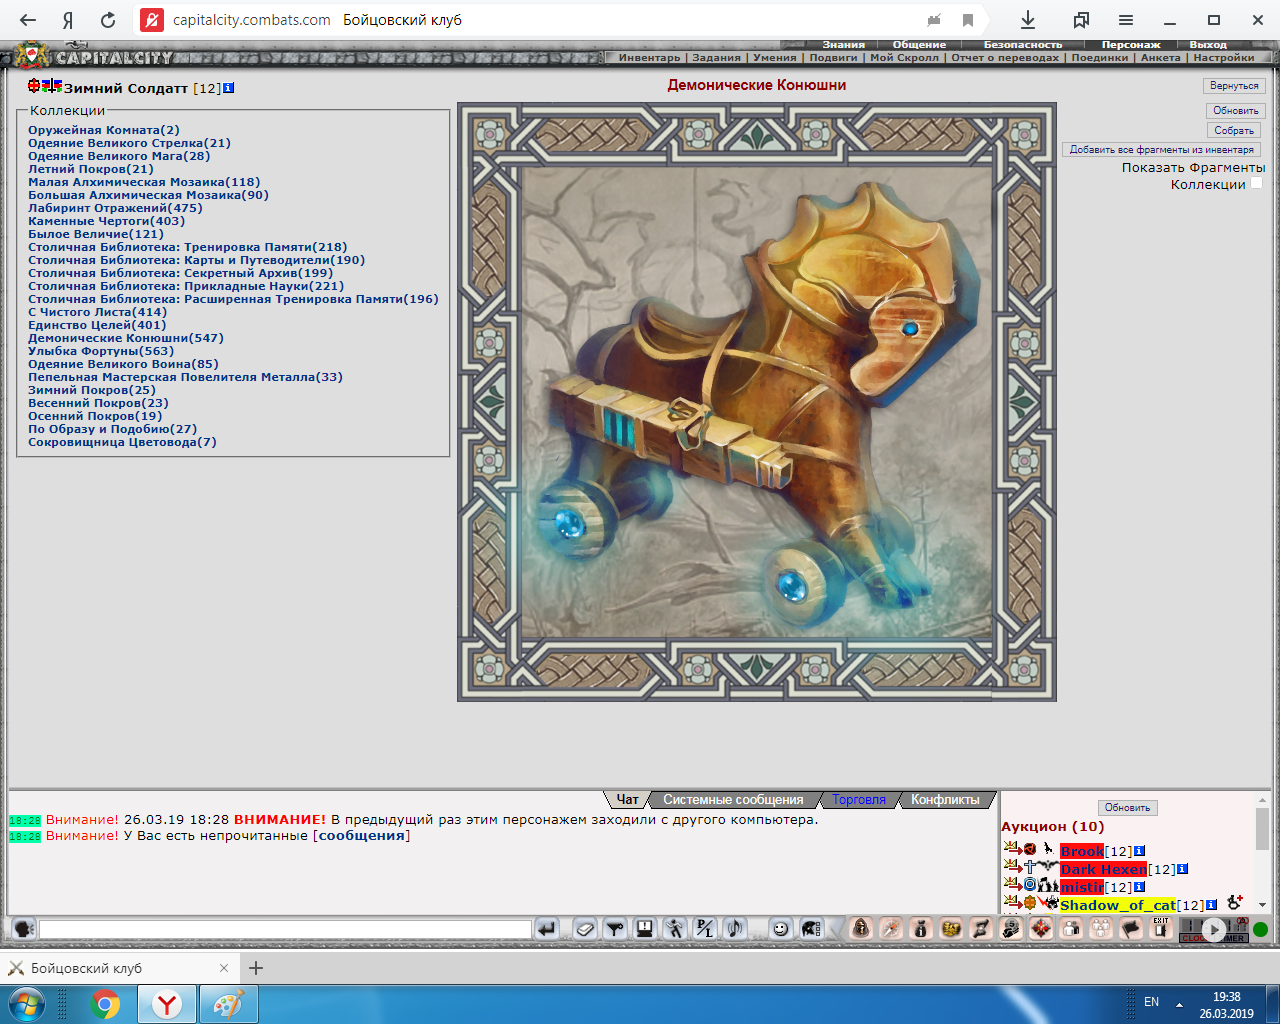Toggle Показать Фрагменты Коллекции checkbox

1256,183
